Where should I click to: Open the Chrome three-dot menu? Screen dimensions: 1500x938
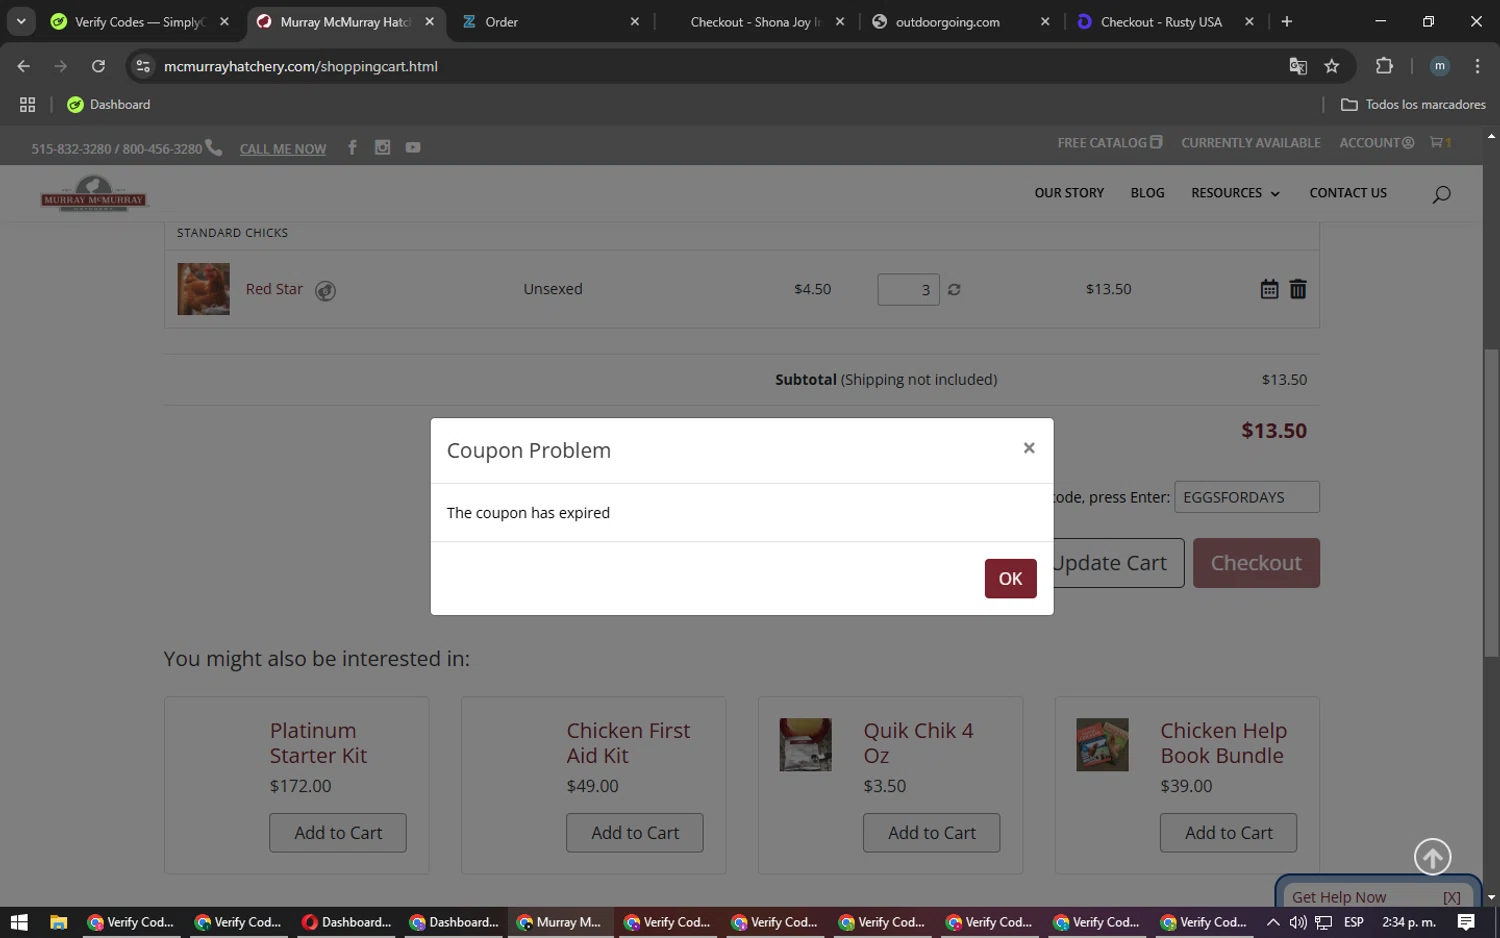coord(1477,66)
